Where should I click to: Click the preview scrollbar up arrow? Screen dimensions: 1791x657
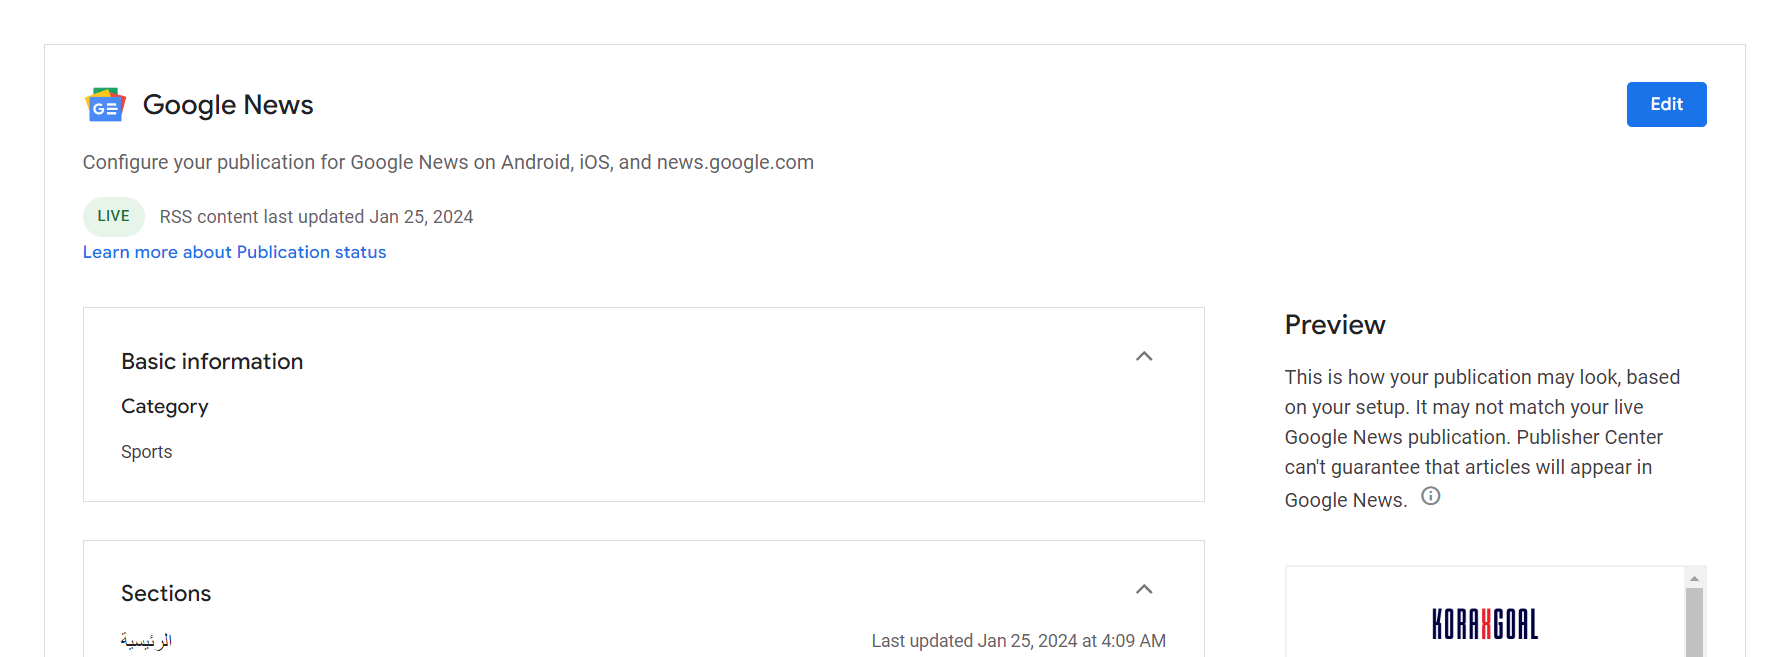(1694, 578)
